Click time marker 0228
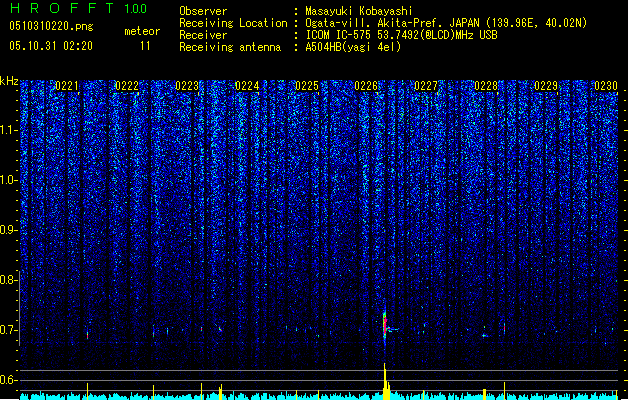The width and height of the screenshot is (629, 400). click(x=486, y=86)
